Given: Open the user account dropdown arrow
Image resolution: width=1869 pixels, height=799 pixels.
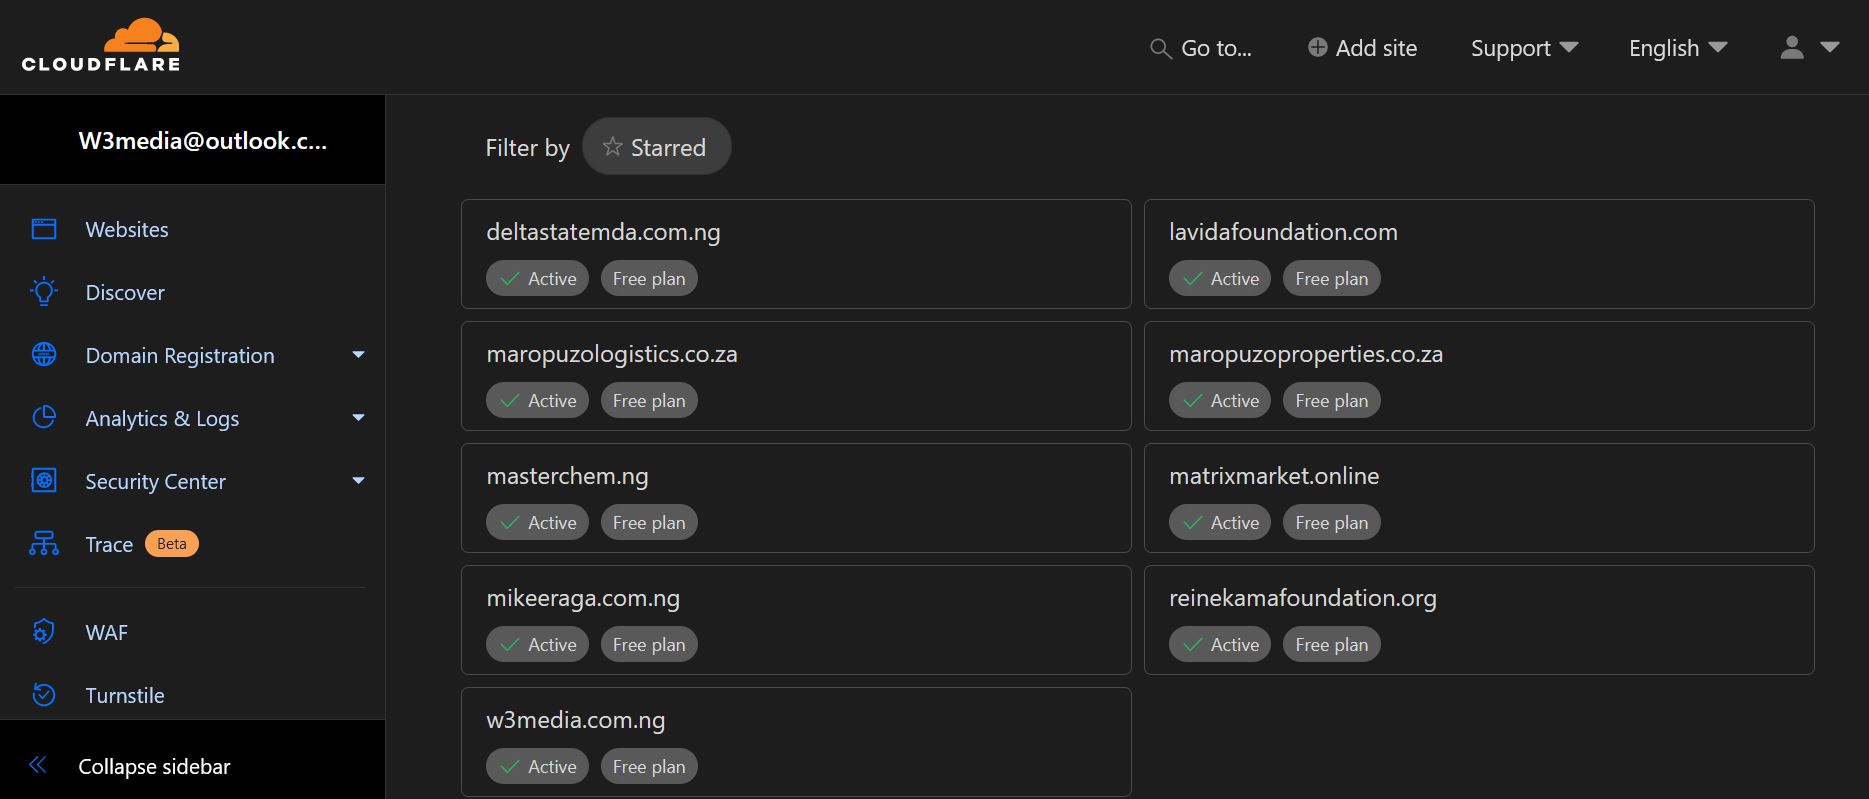Looking at the screenshot, I should [1830, 47].
